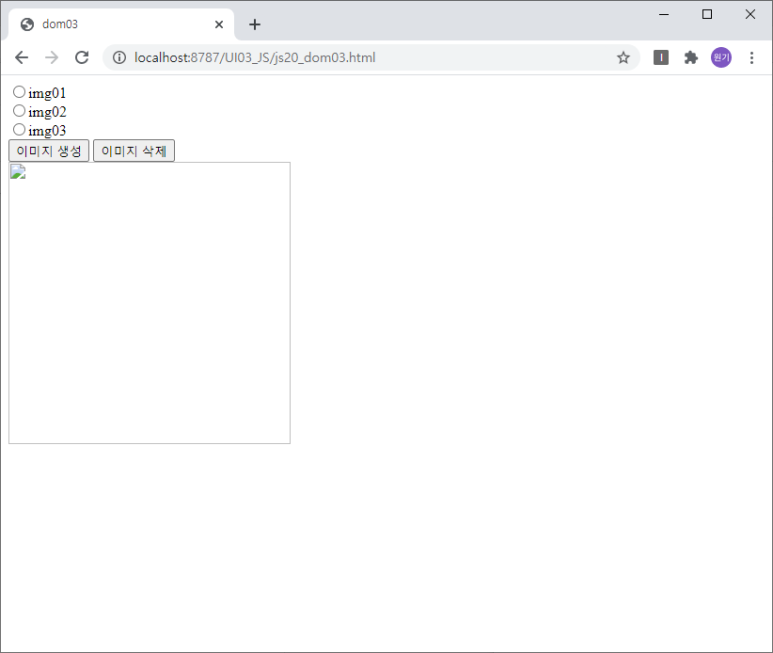Reload the current page

click(x=82, y=58)
